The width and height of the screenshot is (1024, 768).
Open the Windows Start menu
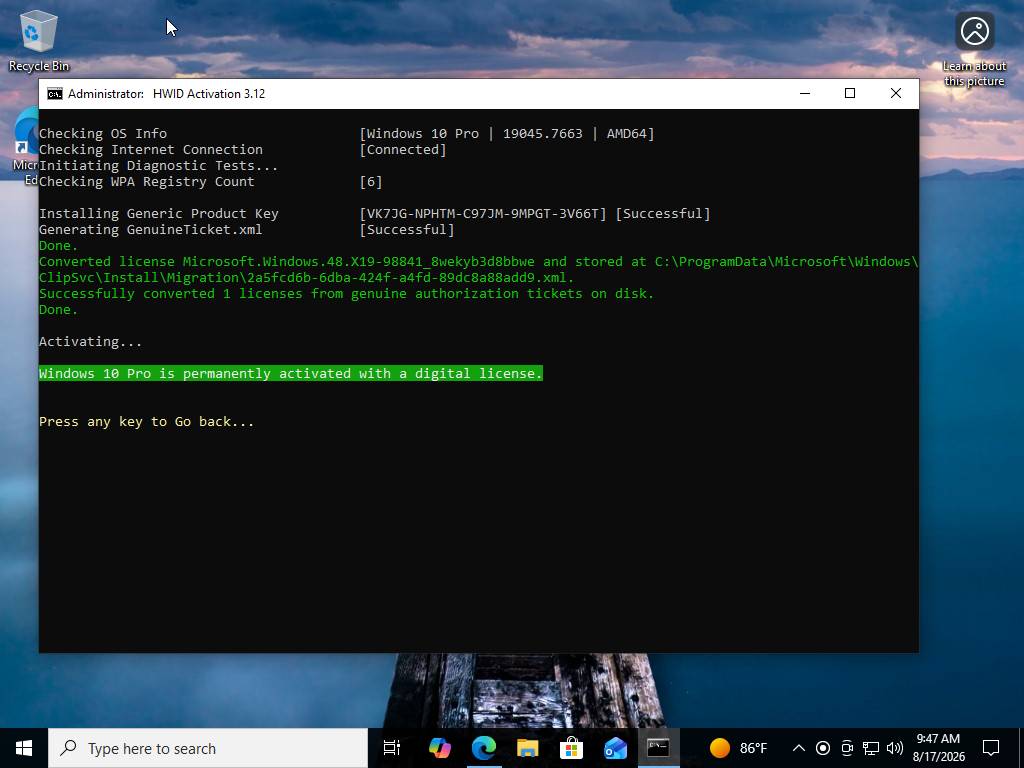(x=24, y=748)
